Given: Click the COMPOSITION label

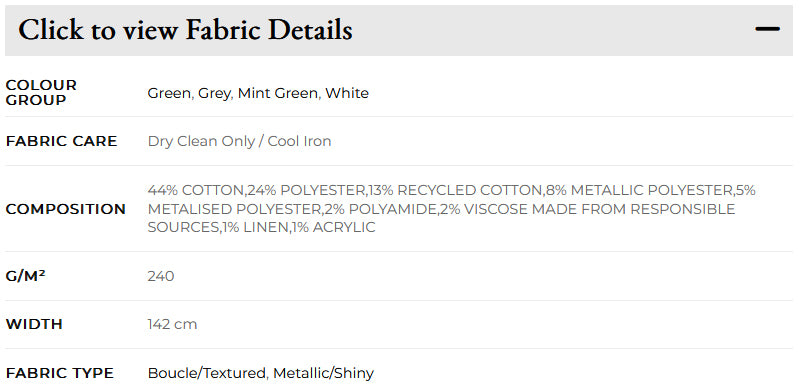Looking at the screenshot, I should 65,209.
